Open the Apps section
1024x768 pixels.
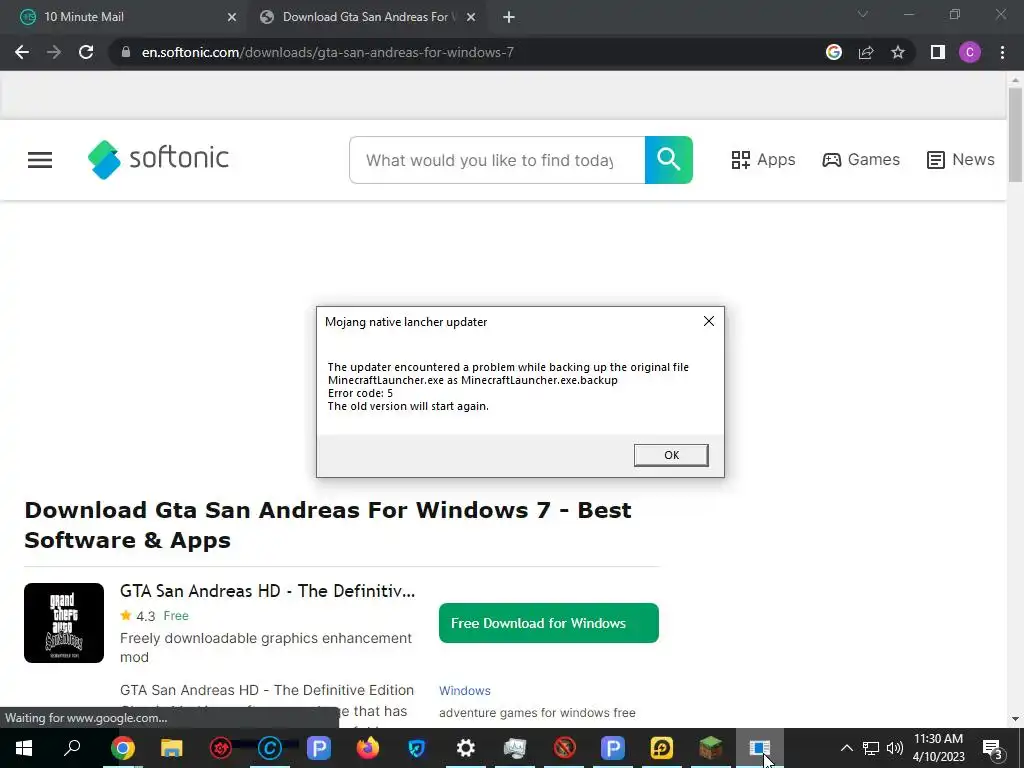tap(763, 160)
